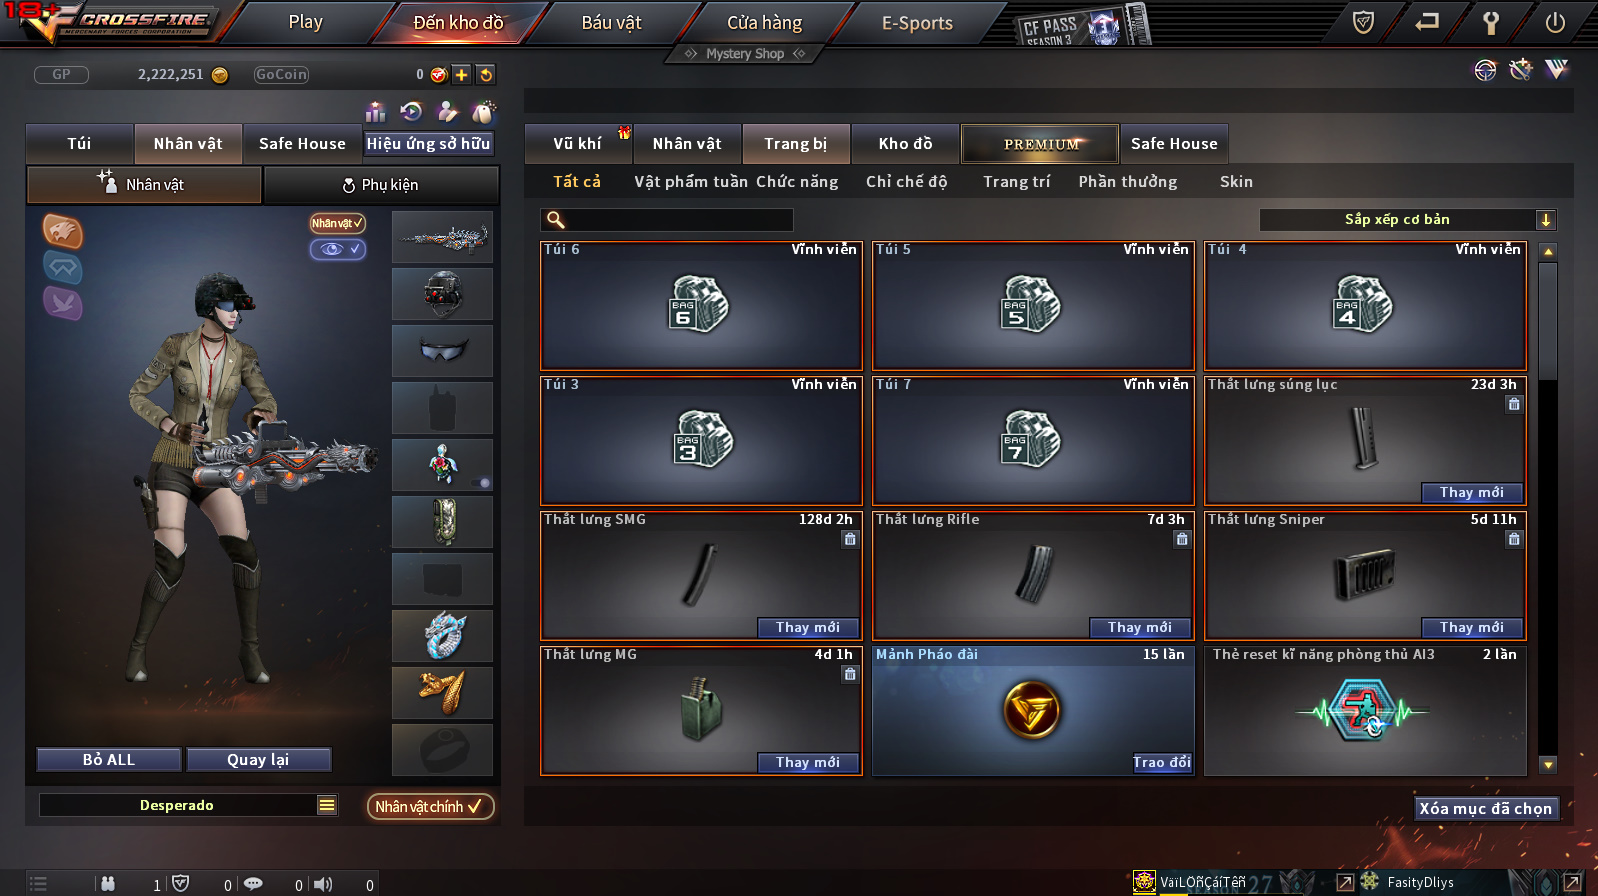Click the GoCoin refresh icon
This screenshot has width=1598, height=896.
pos(485,74)
